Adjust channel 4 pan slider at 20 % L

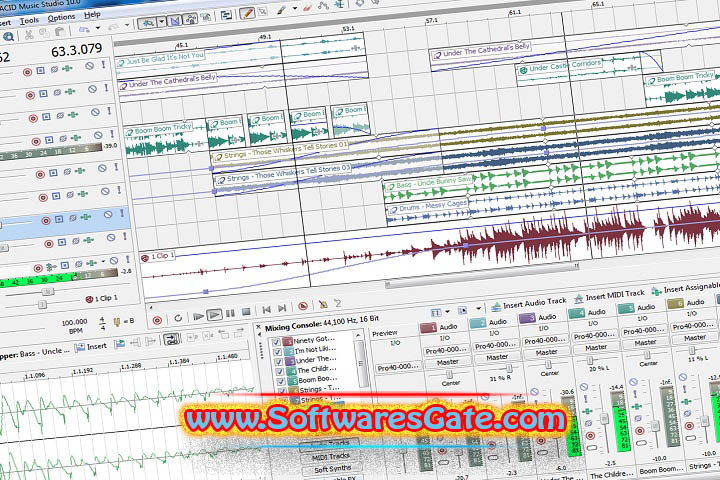pos(590,360)
